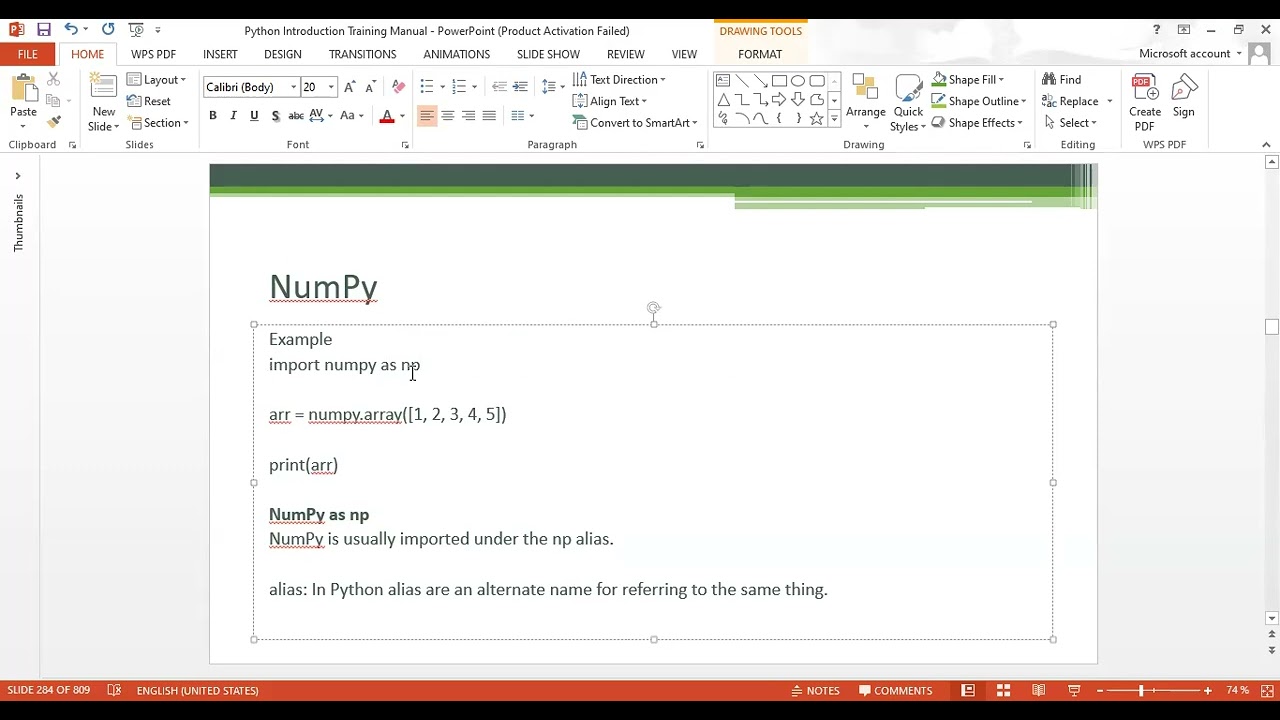Switch to the TRANSITIONS tab
The image size is (1280, 720).
pos(363,54)
